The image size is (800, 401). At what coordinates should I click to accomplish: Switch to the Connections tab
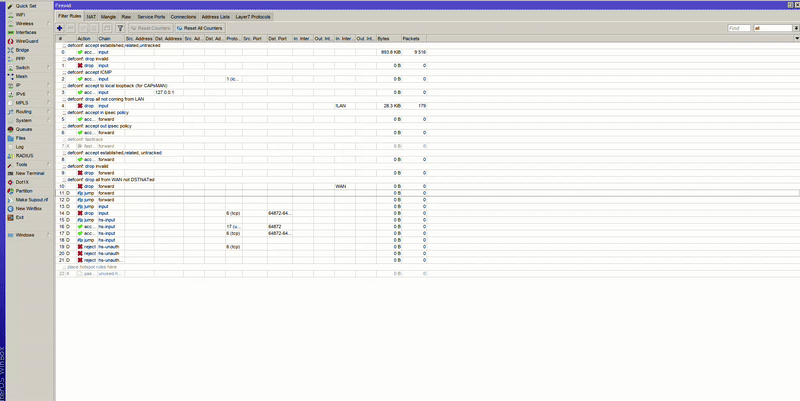183,17
